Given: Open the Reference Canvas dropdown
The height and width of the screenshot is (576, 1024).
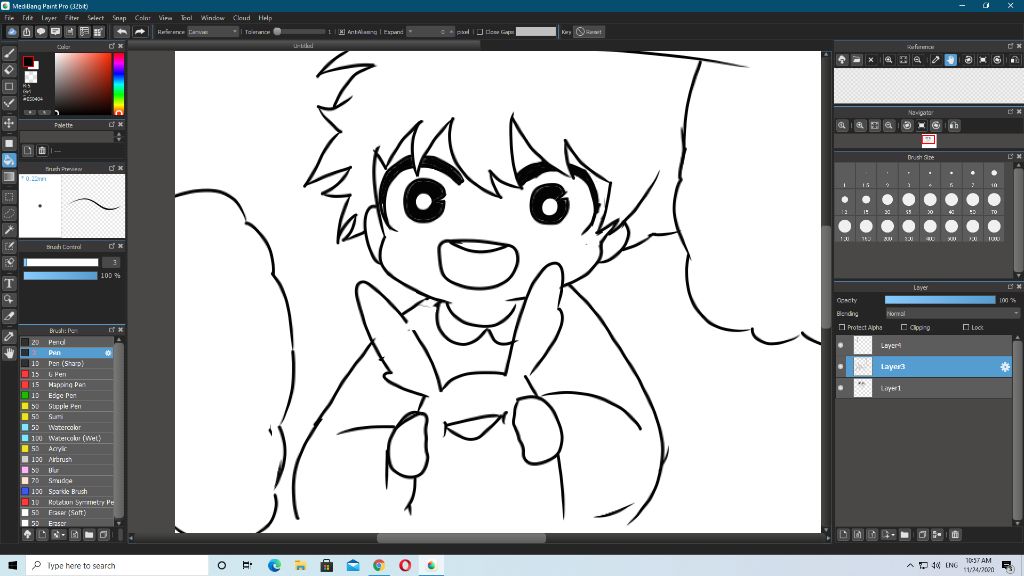Looking at the screenshot, I should pos(213,31).
